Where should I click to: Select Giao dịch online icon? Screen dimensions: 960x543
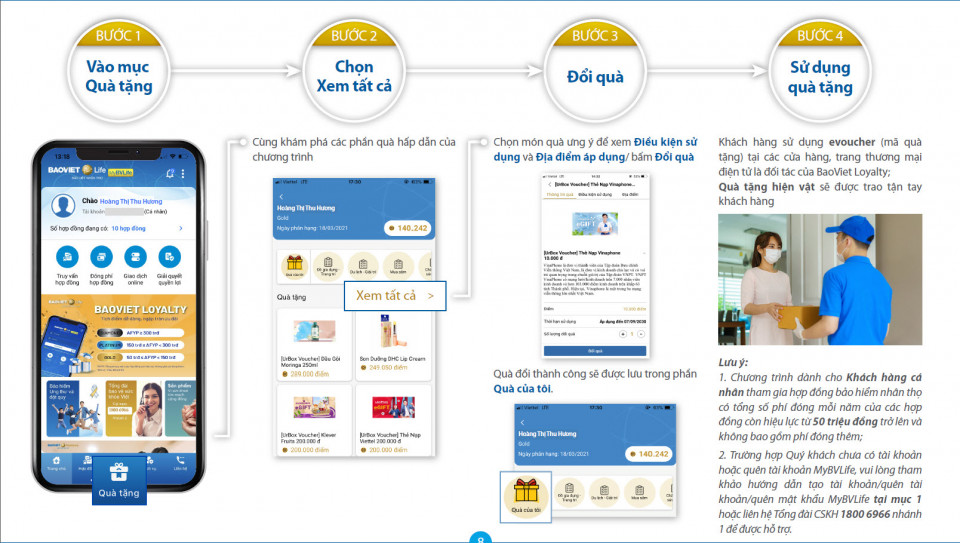(135, 257)
